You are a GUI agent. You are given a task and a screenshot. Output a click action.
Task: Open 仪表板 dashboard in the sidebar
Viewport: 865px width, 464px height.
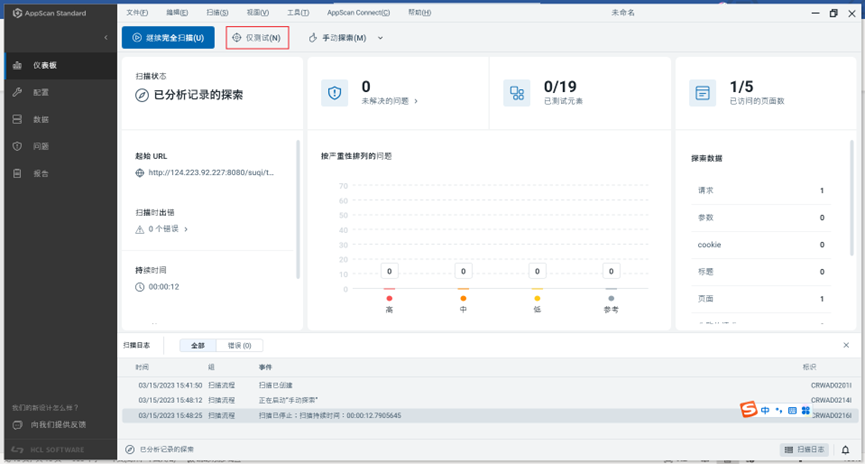pyautogui.click(x=61, y=65)
